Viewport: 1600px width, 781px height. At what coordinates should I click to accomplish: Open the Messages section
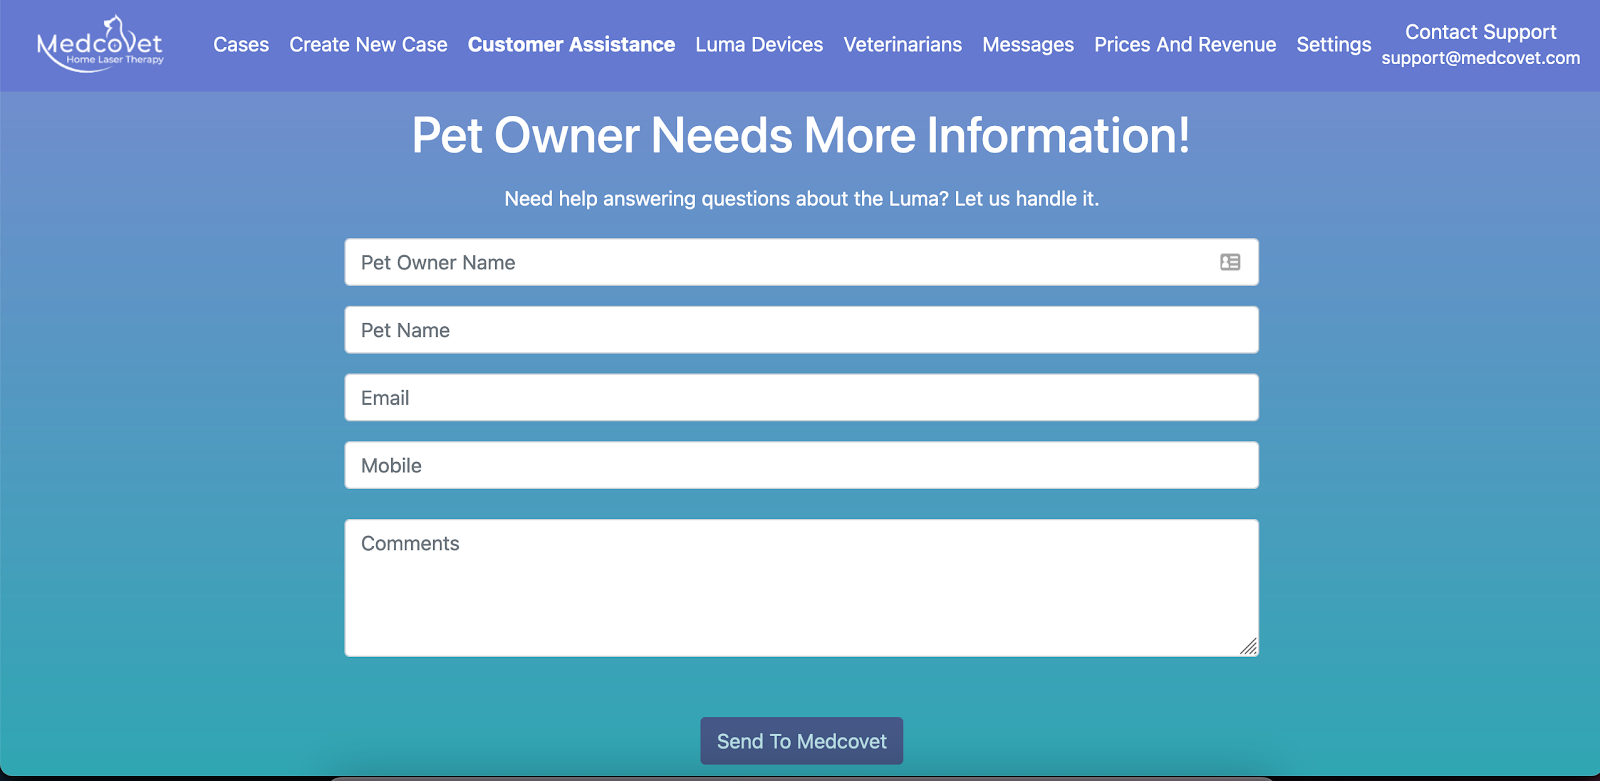[1028, 45]
